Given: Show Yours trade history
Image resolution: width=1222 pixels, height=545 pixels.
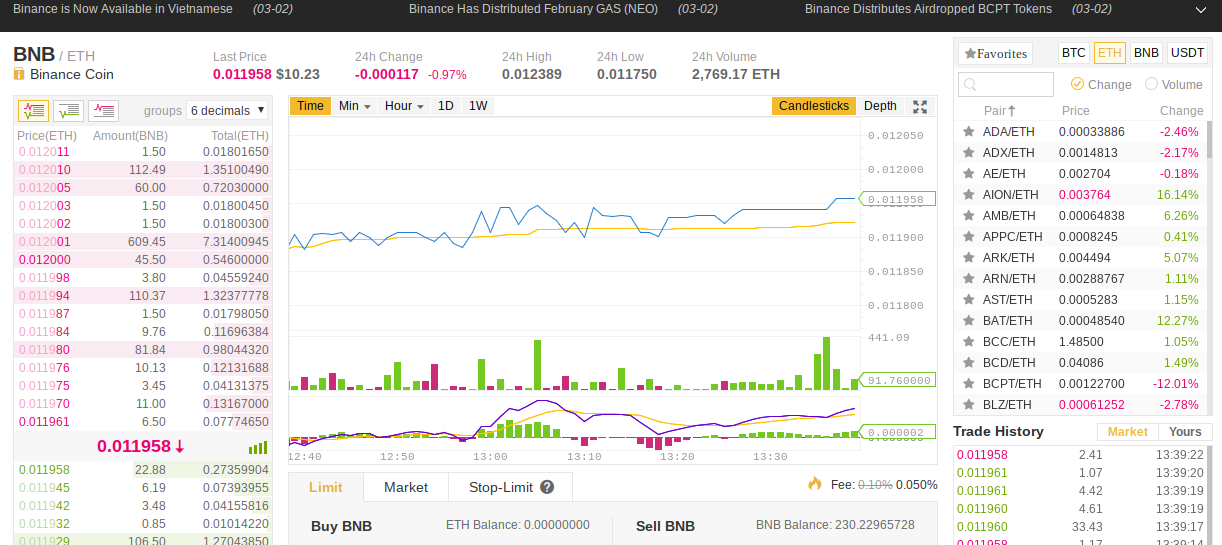Looking at the screenshot, I should (x=1185, y=432).
